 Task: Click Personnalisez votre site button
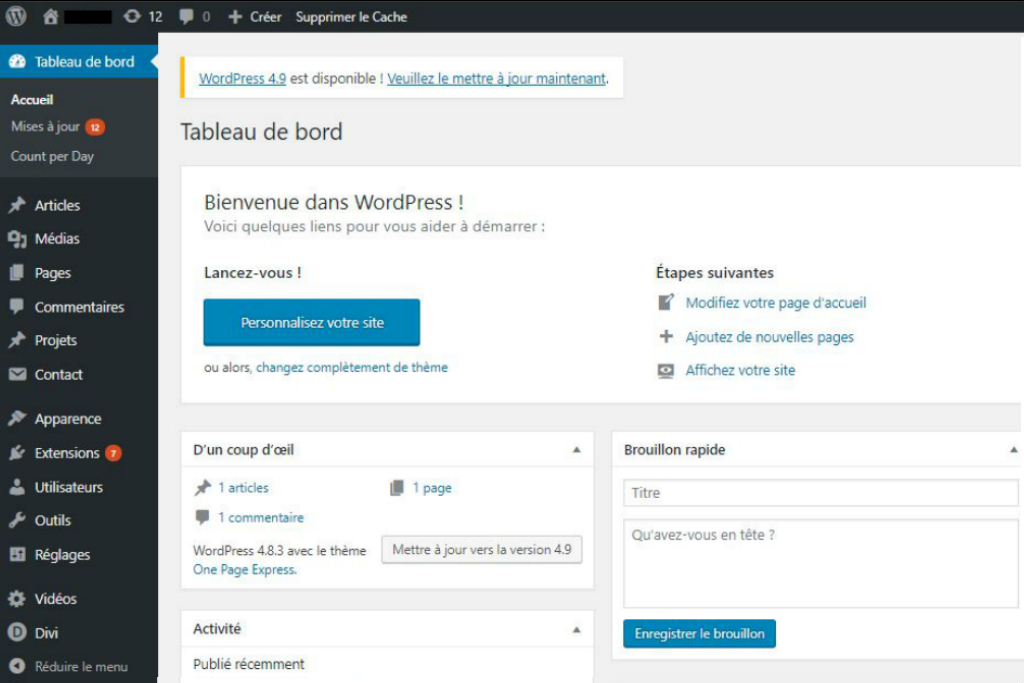click(312, 323)
